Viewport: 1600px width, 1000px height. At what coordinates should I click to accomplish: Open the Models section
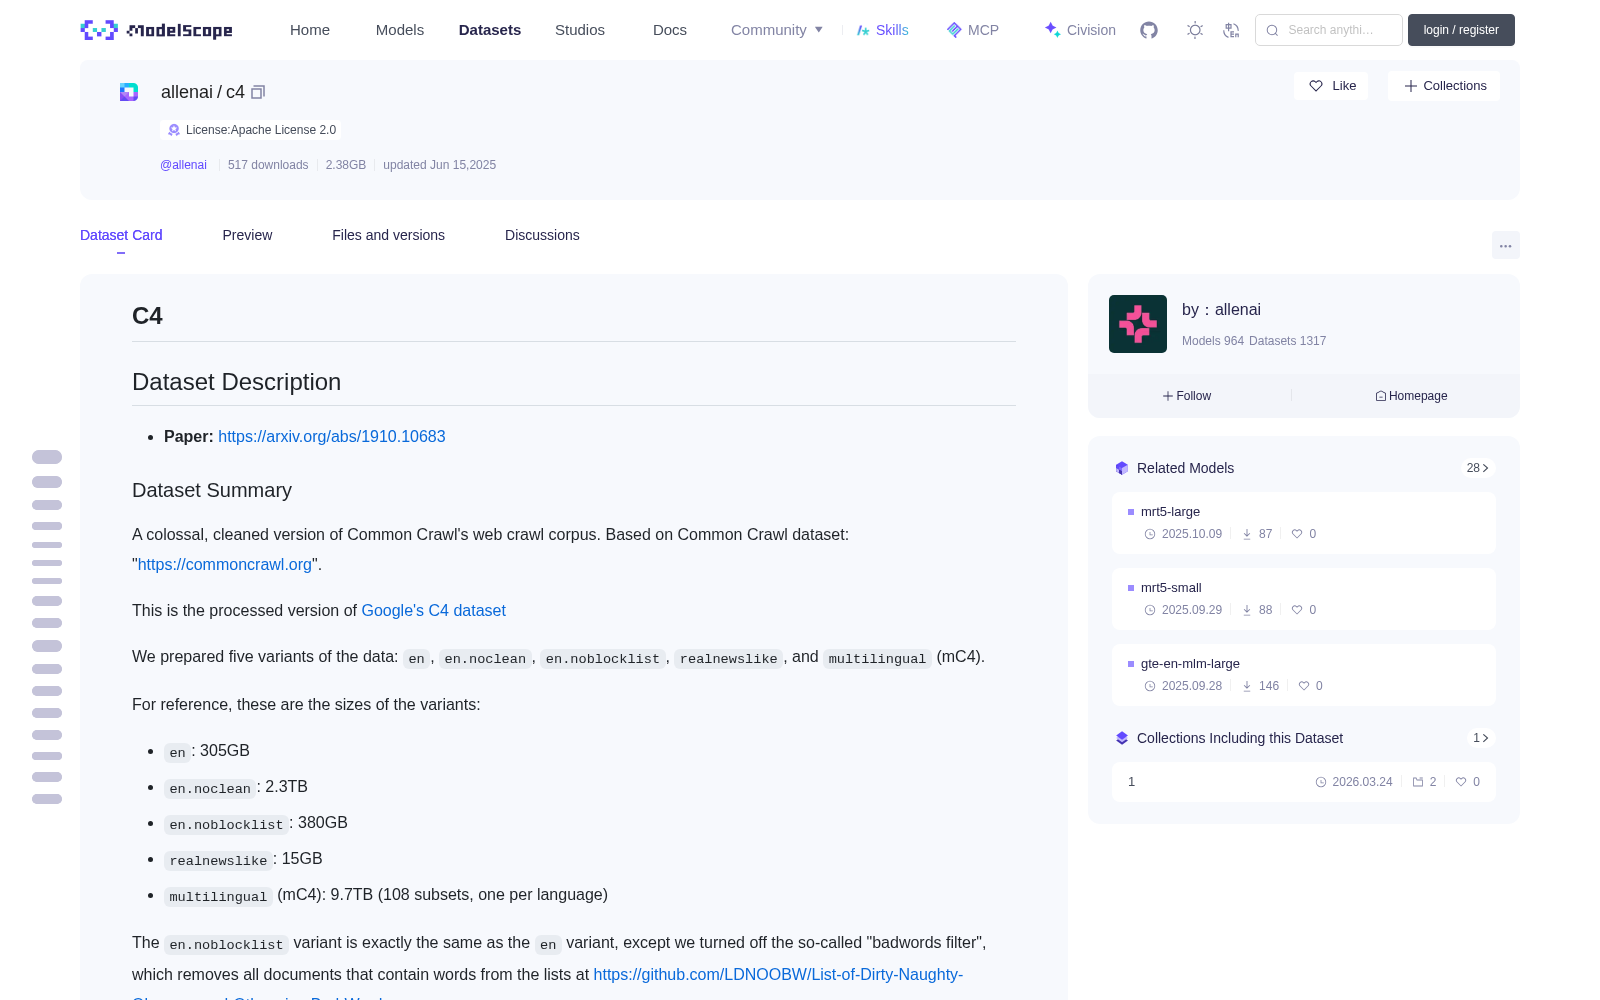[400, 30]
